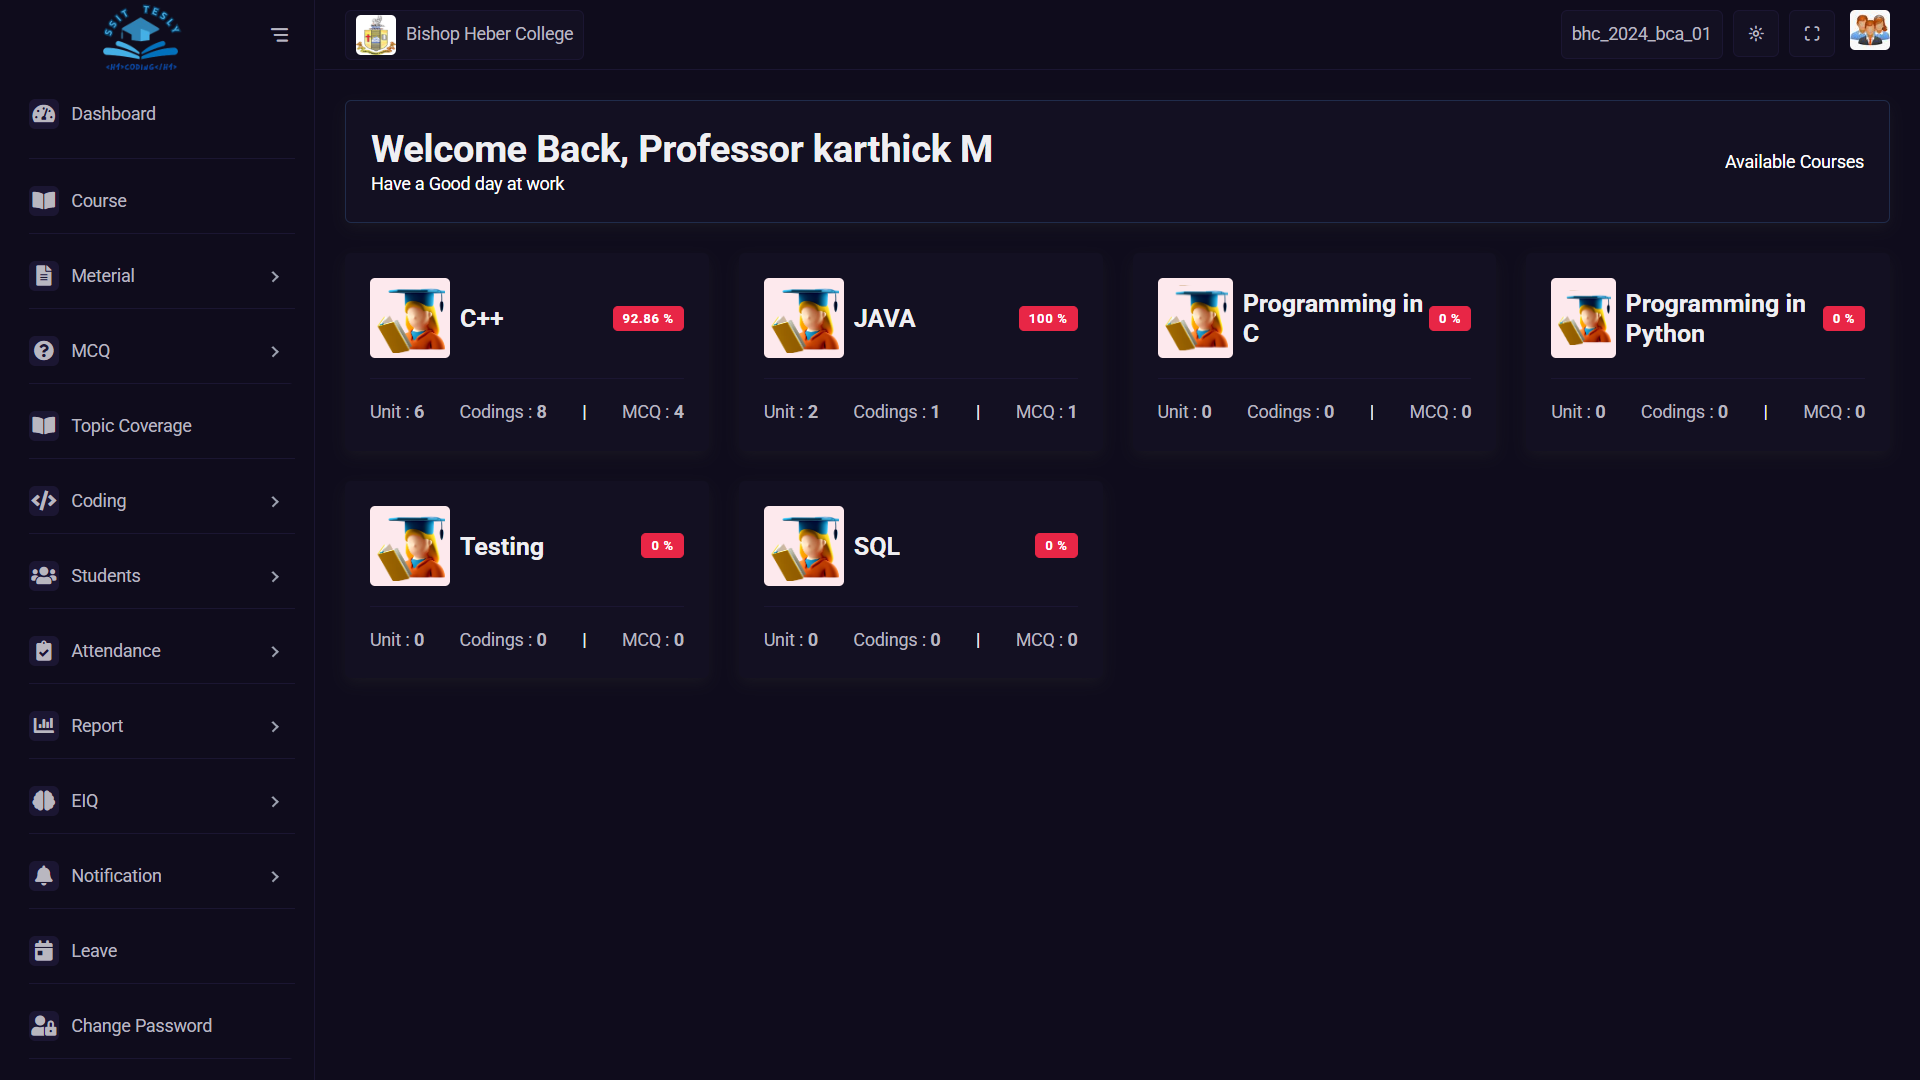
Task: Toggle the light/dark theme sun icon
Action: point(1755,34)
